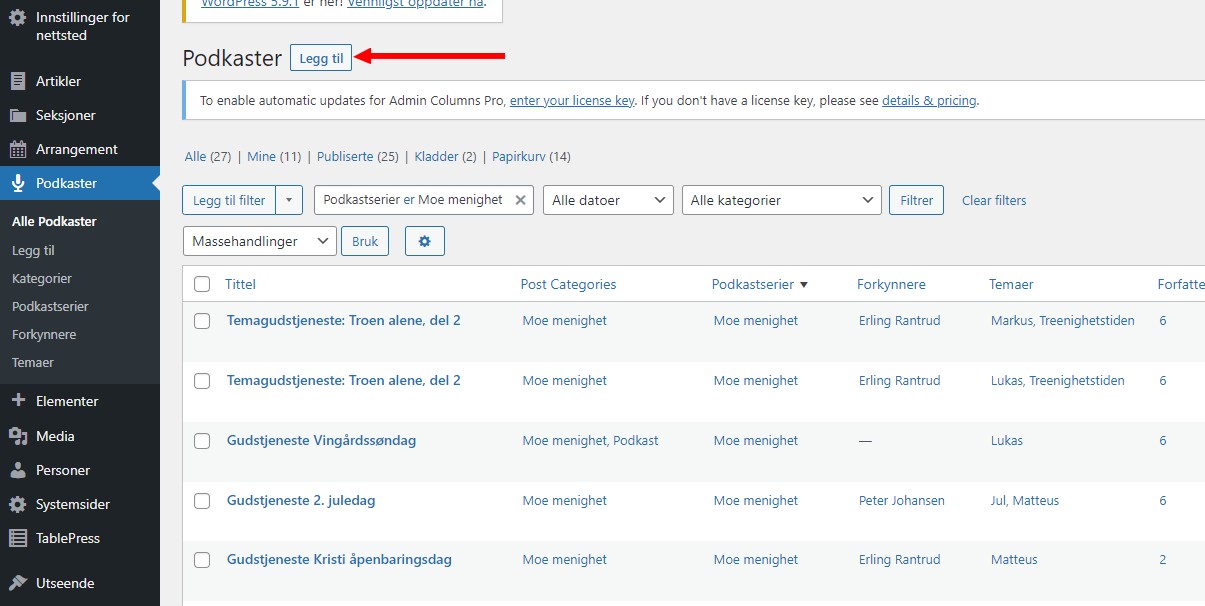This screenshot has height=606, width=1205.
Task: Open column settings gear button
Action: pyautogui.click(x=425, y=241)
